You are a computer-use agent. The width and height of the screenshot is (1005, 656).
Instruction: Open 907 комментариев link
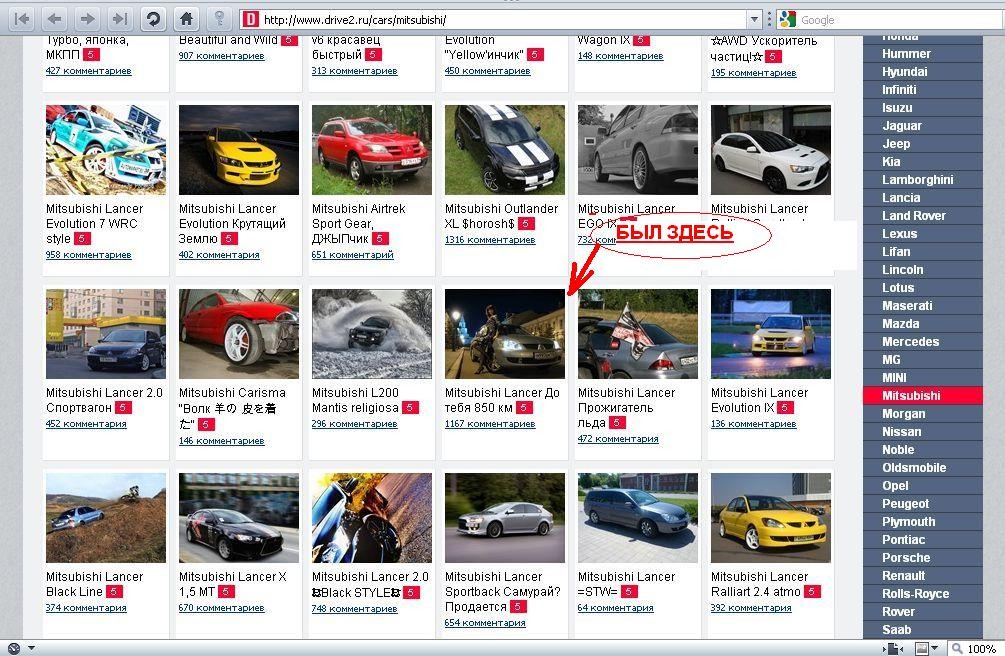click(221, 56)
